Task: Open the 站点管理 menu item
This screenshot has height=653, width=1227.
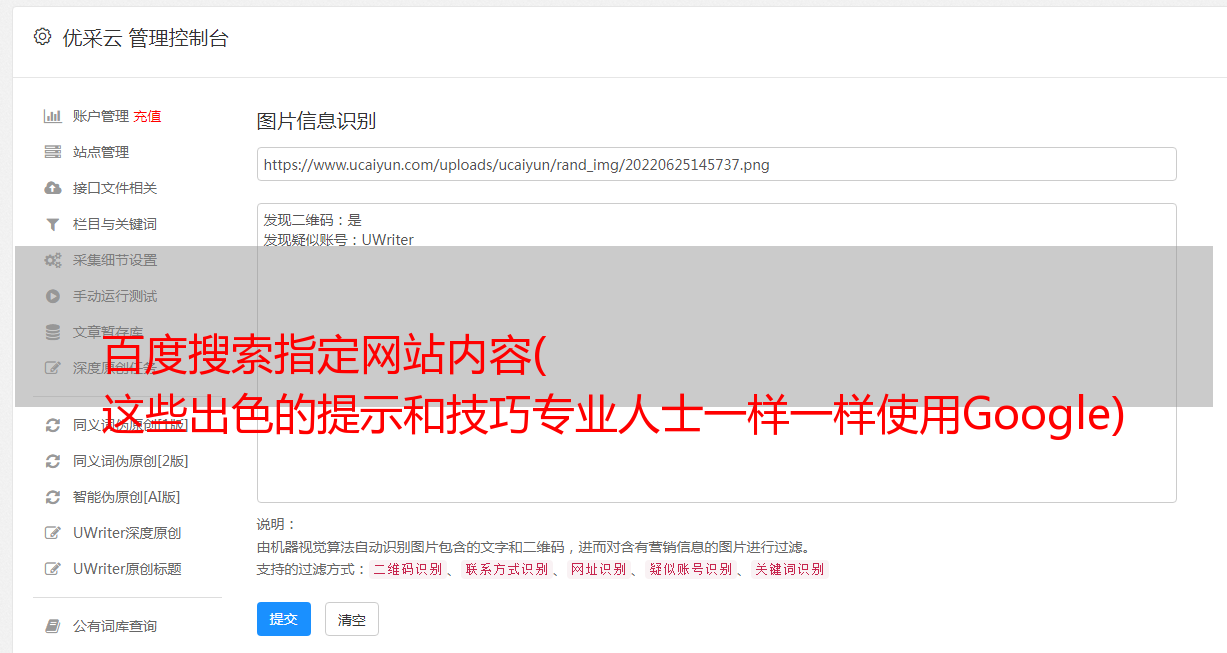Action: (x=101, y=152)
